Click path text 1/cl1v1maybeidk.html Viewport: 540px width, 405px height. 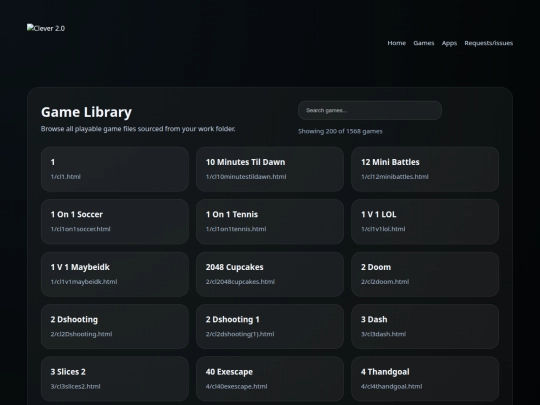tap(84, 282)
